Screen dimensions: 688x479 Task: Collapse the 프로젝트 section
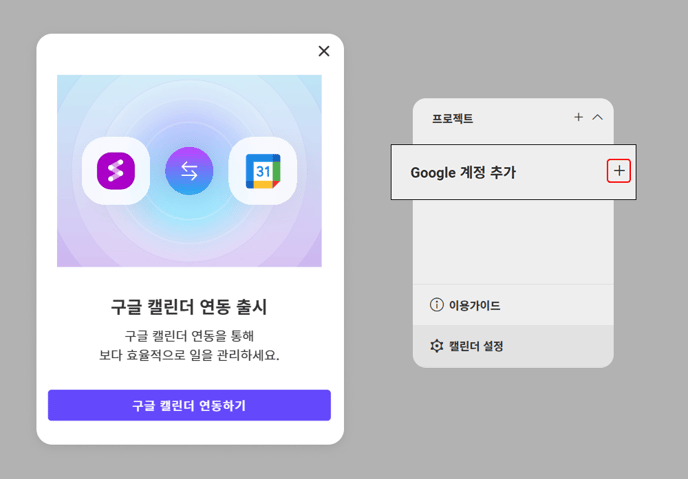597,117
